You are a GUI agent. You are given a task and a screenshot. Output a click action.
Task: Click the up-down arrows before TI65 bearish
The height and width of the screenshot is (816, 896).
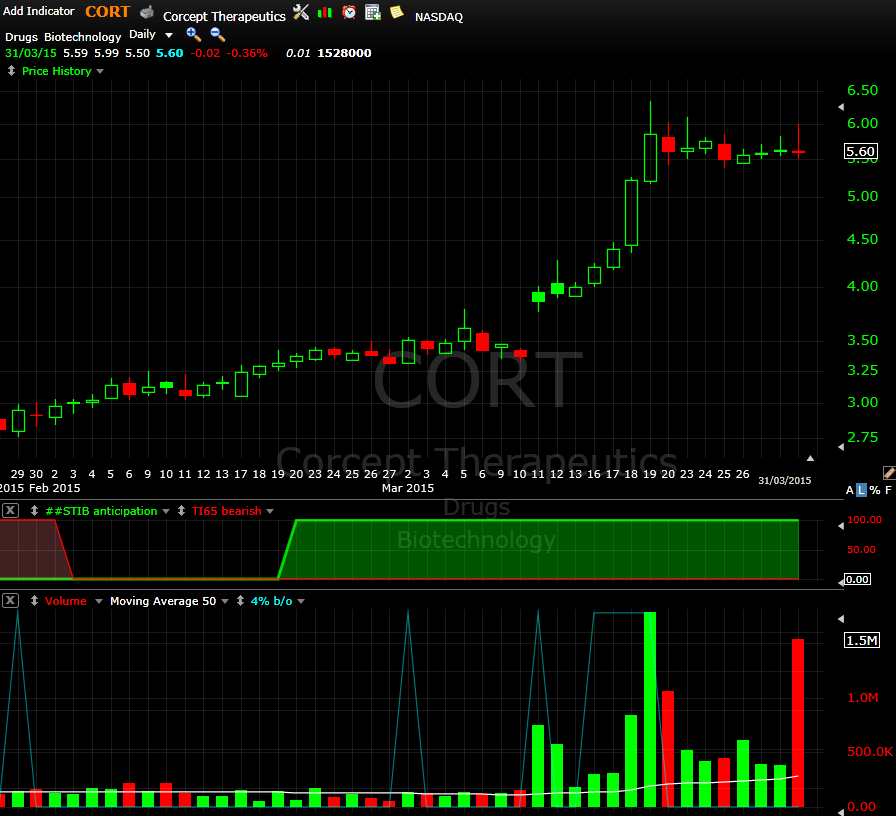tap(181, 510)
